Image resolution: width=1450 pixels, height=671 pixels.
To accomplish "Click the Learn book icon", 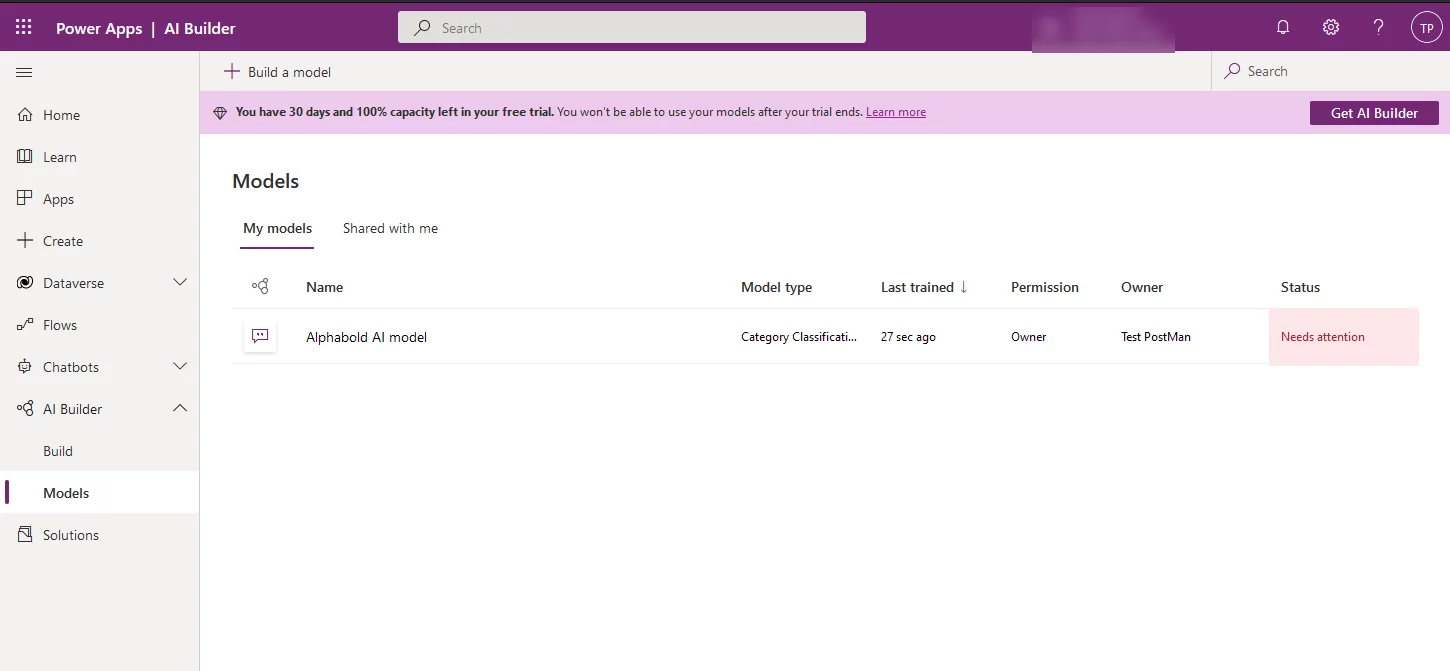I will pyautogui.click(x=25, y=157).
